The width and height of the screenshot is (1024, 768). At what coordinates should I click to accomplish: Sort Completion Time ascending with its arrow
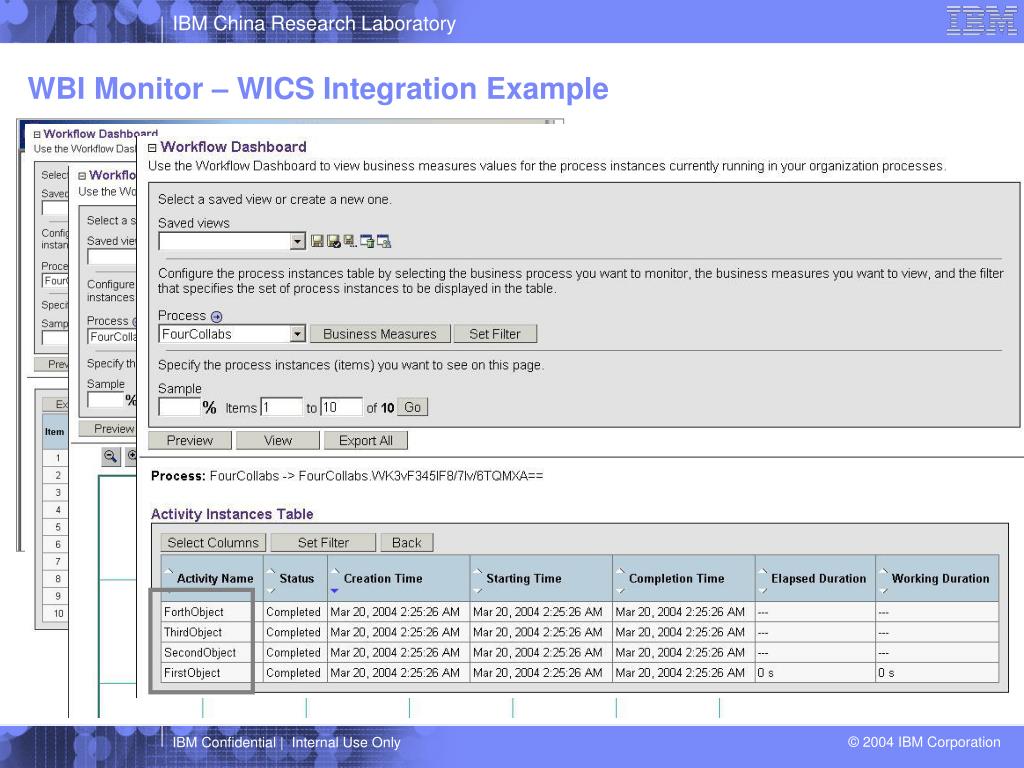point(620,571)
